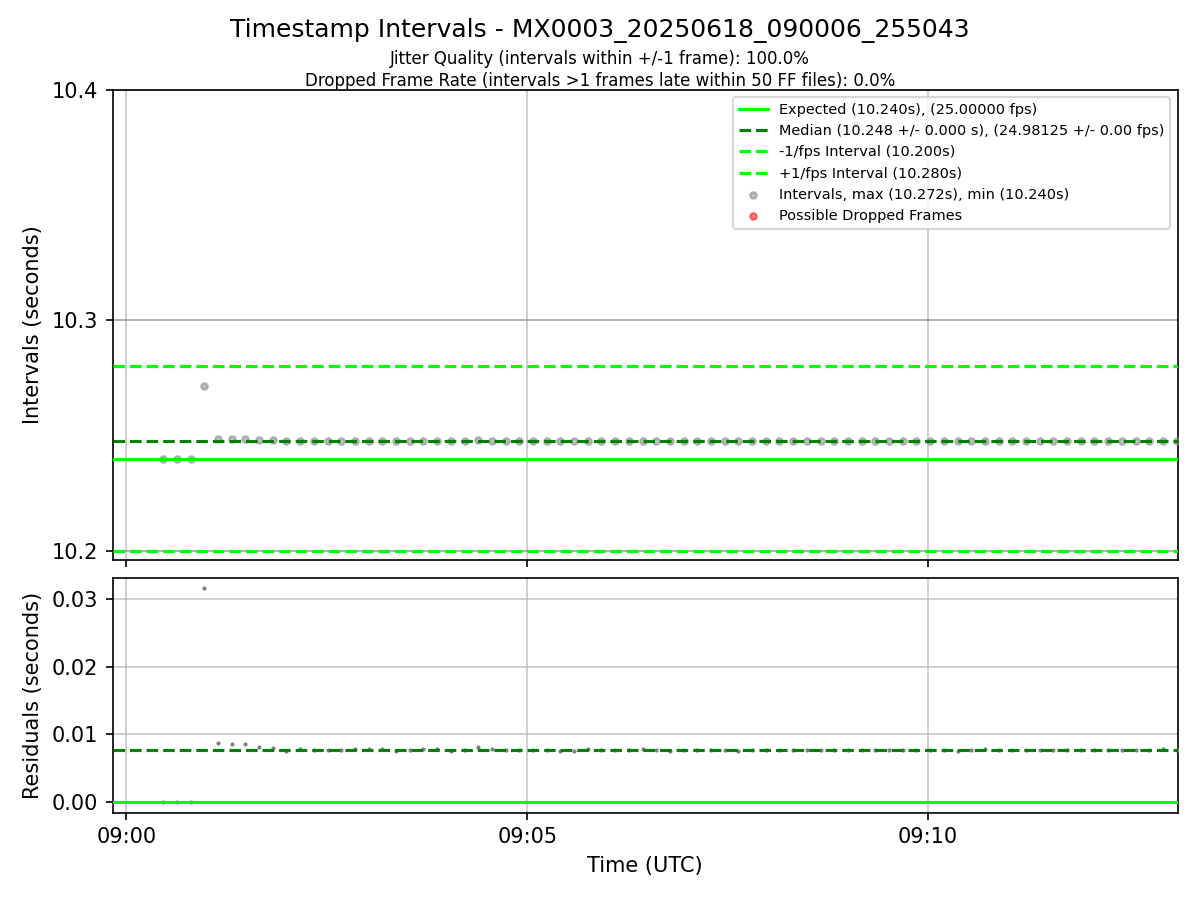Click the outlier residual point above 0.03
Image resolution: width=1200 pixels, height=900 pixels.
point(204,588)
